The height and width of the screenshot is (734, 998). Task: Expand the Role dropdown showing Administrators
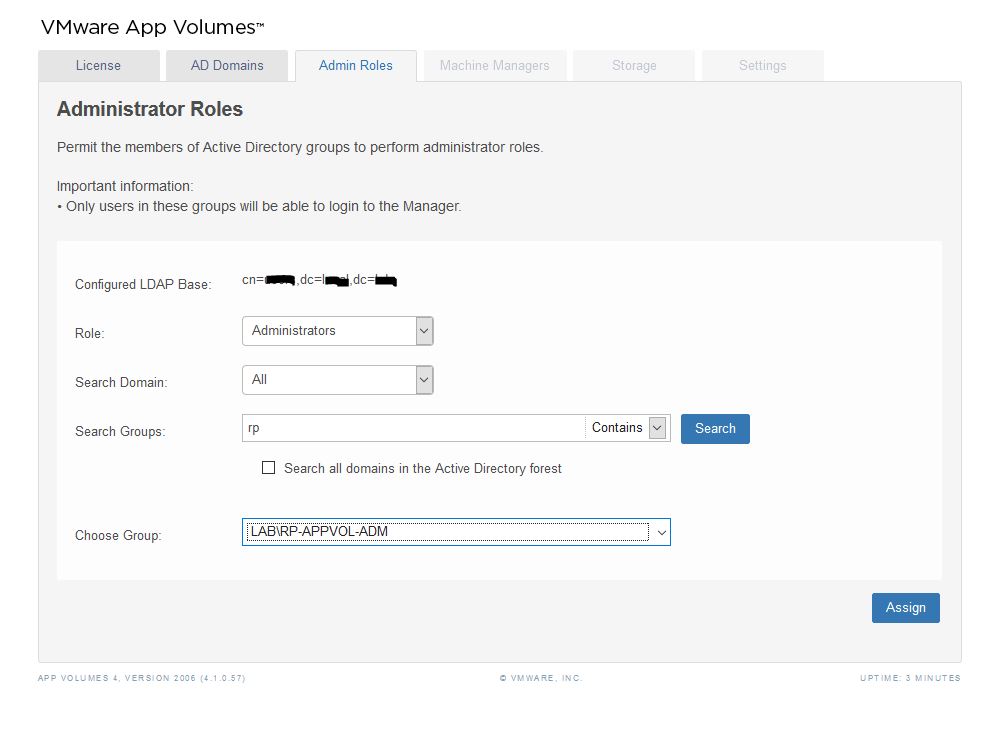coord(338,331)
